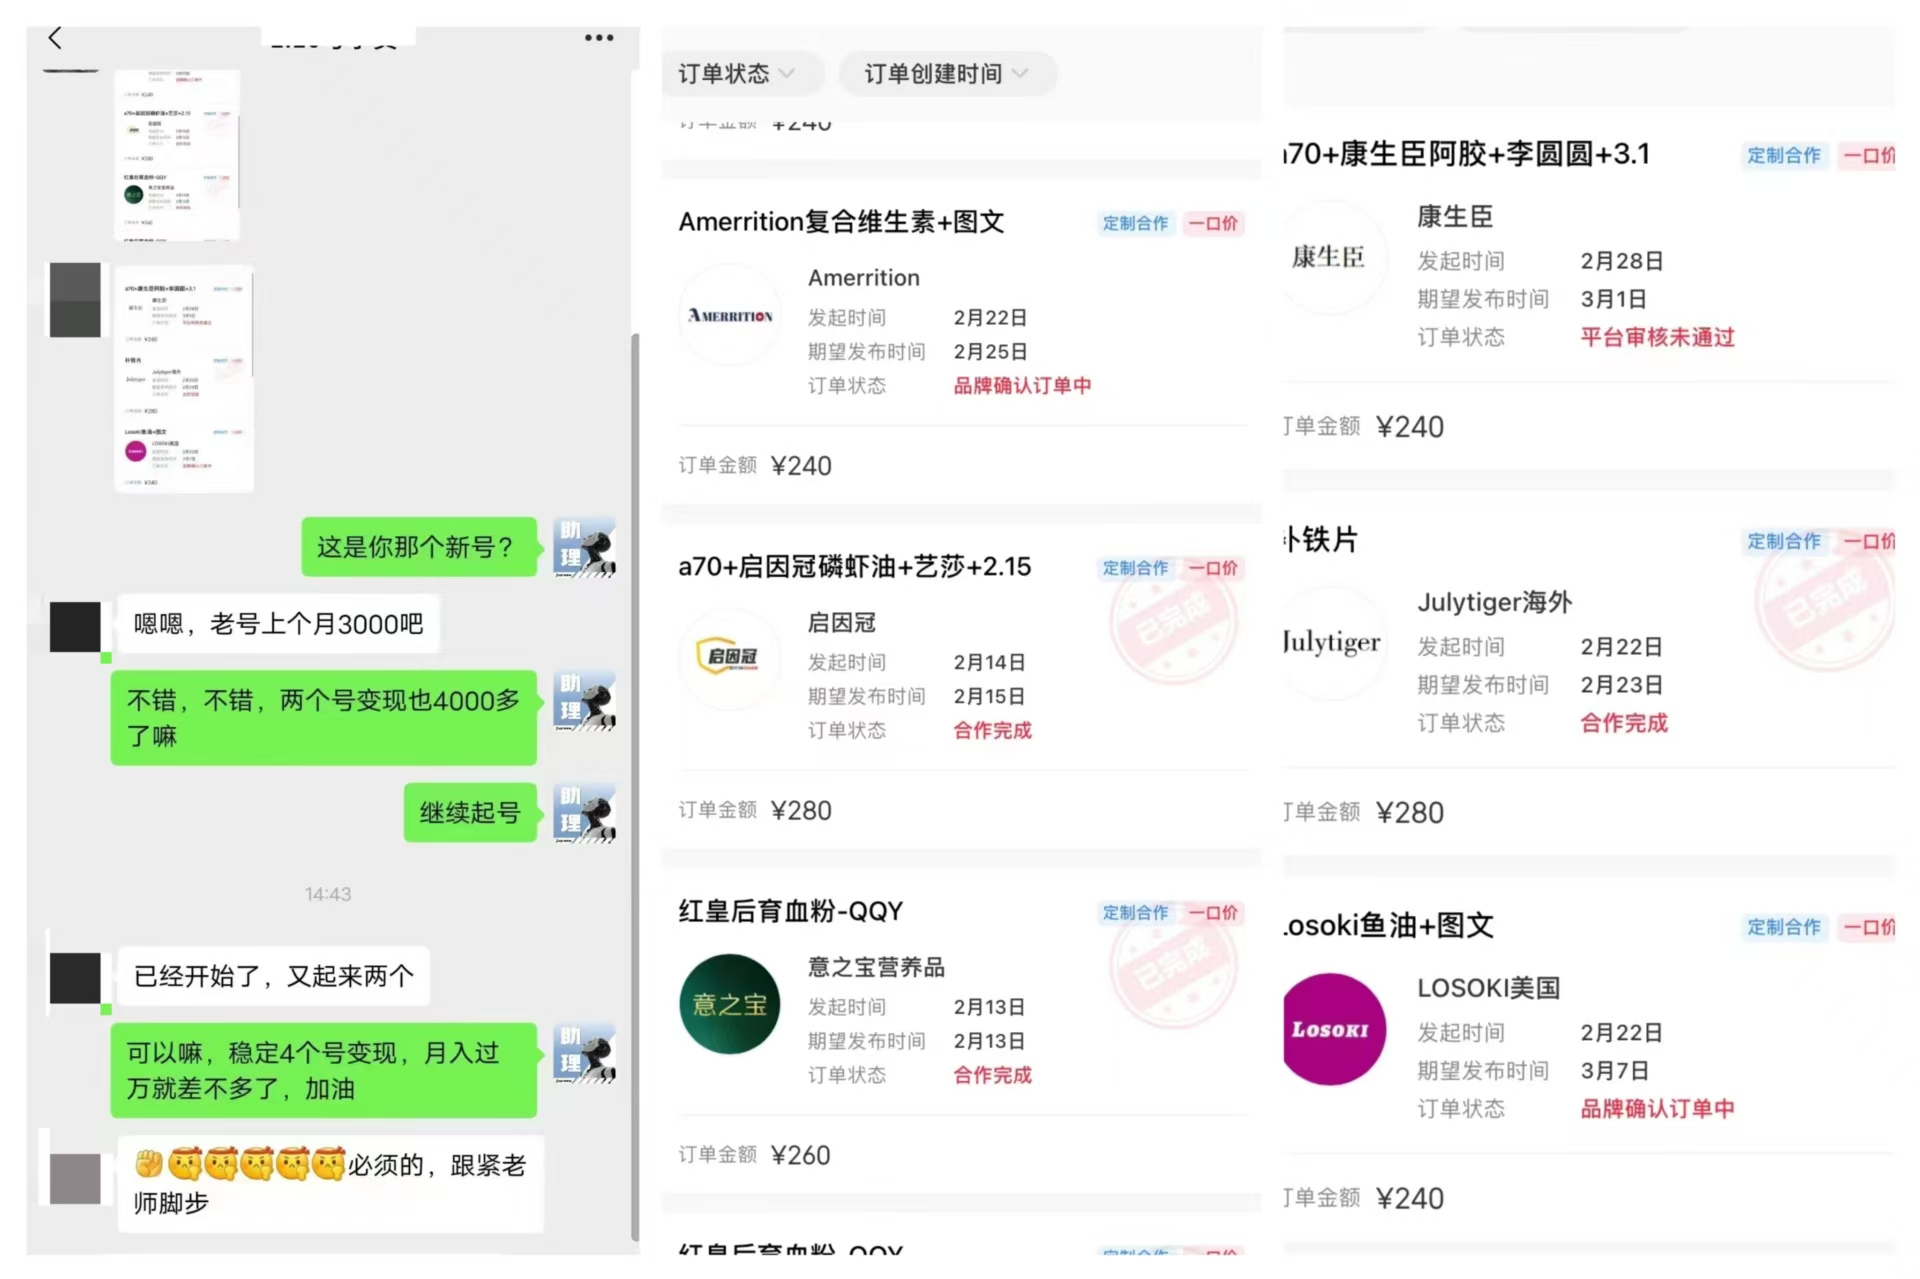Click brand name 意之宝营养品
Viewport: 1920px width, 1279px height.
(x=876, y=967)
